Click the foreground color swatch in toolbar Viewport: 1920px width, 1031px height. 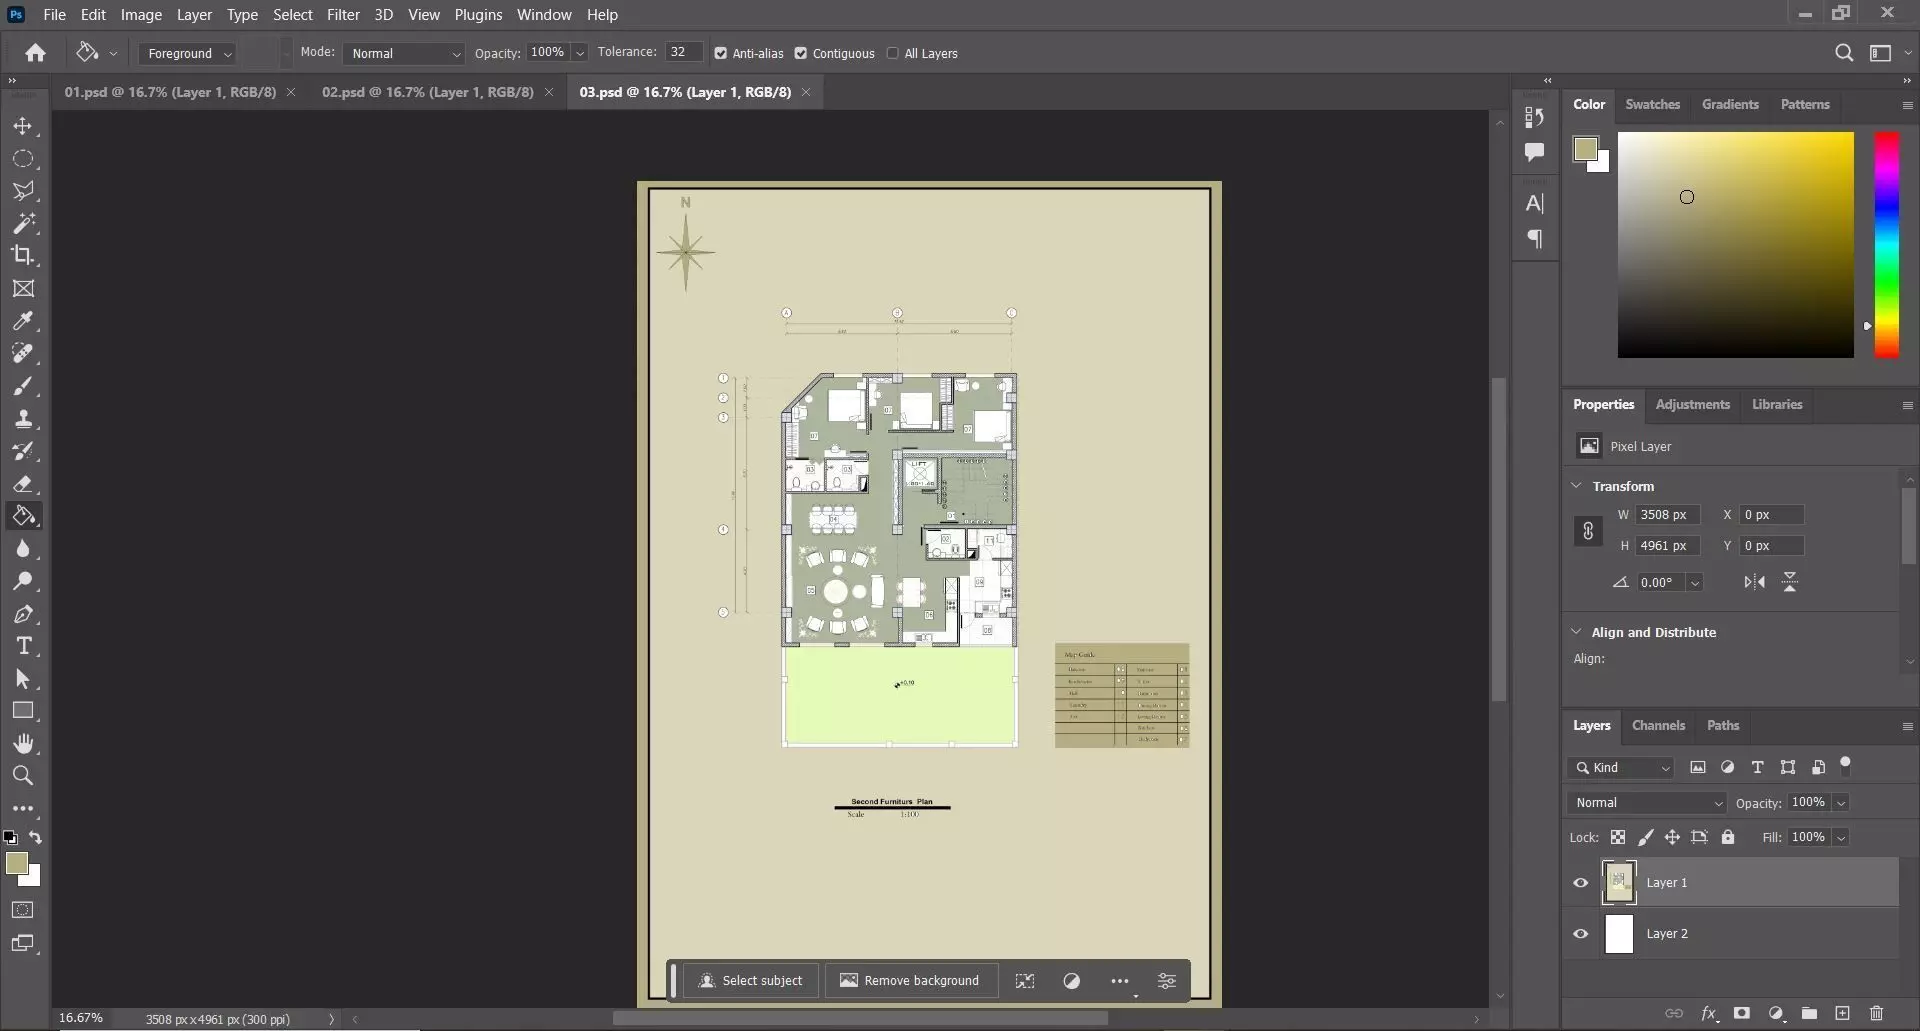pyautogui.click(x=16, y=864)
